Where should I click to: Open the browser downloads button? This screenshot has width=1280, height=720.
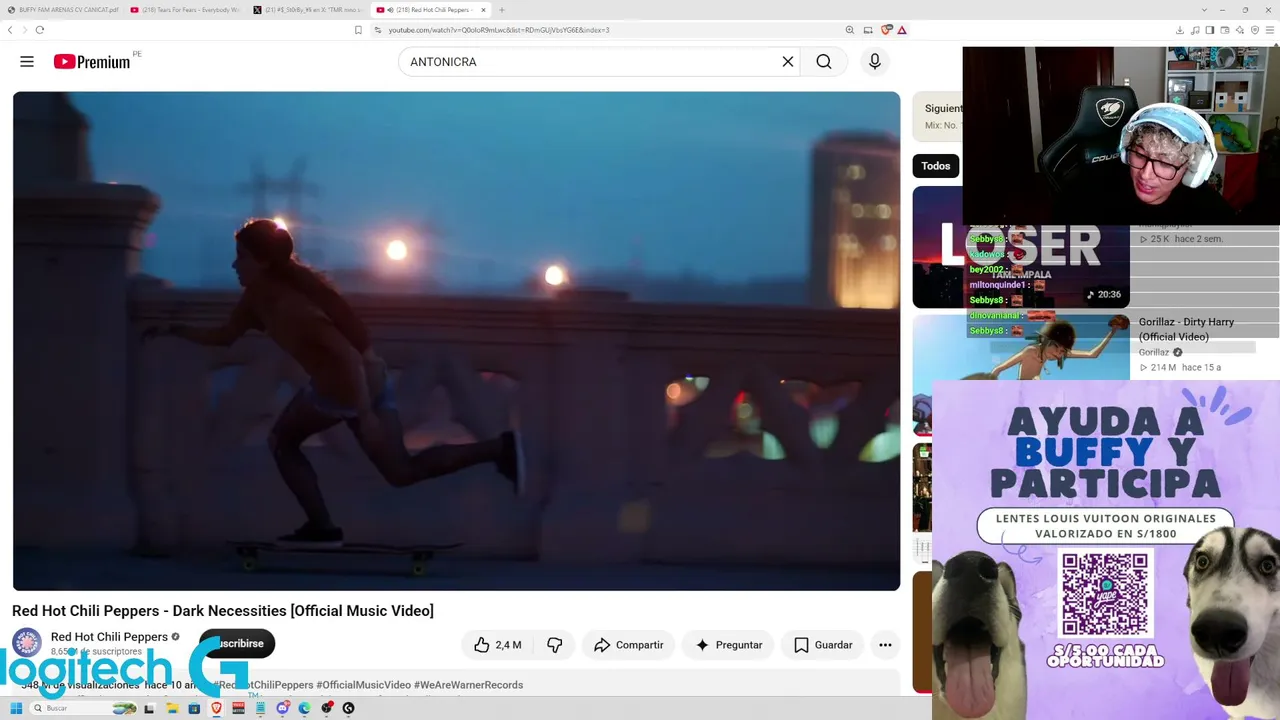point(1180,30)
